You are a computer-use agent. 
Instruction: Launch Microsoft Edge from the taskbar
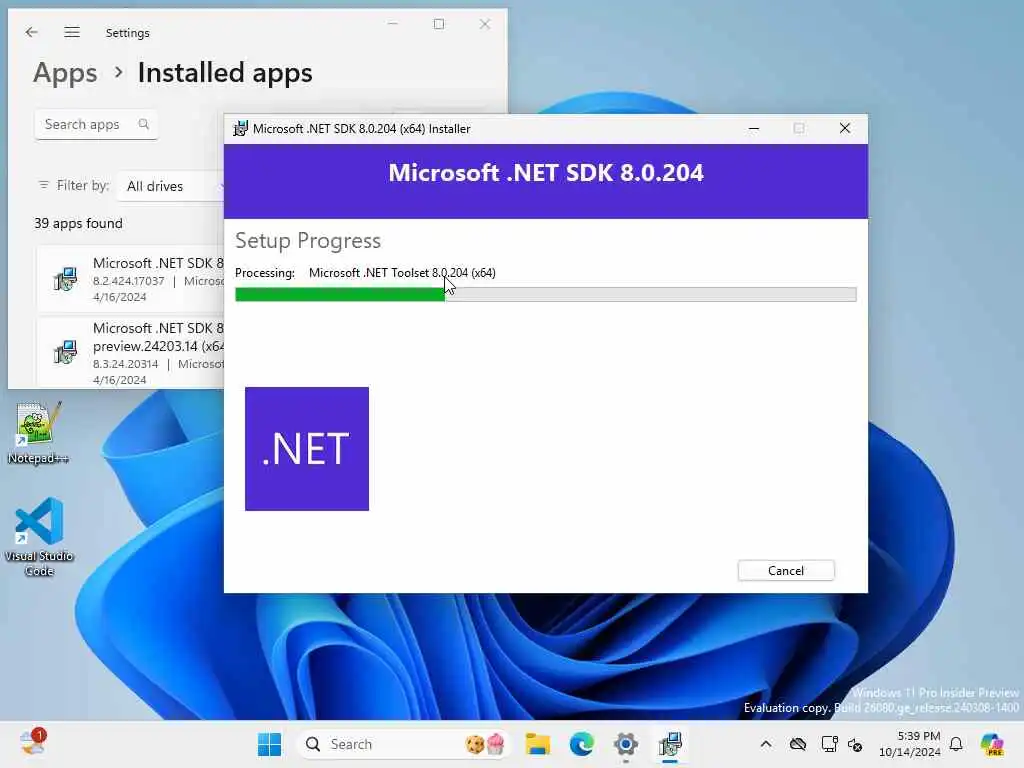tap(581, 744)
